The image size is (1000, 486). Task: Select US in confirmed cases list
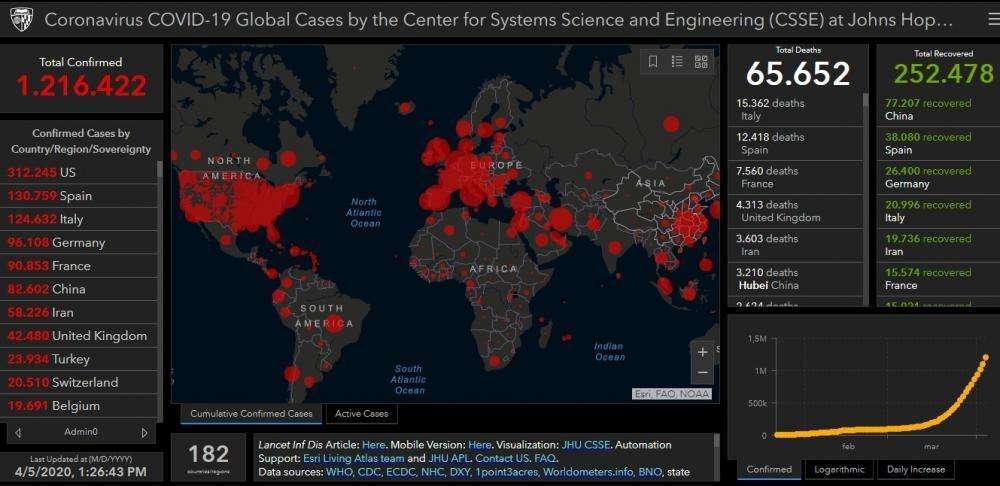79,172
